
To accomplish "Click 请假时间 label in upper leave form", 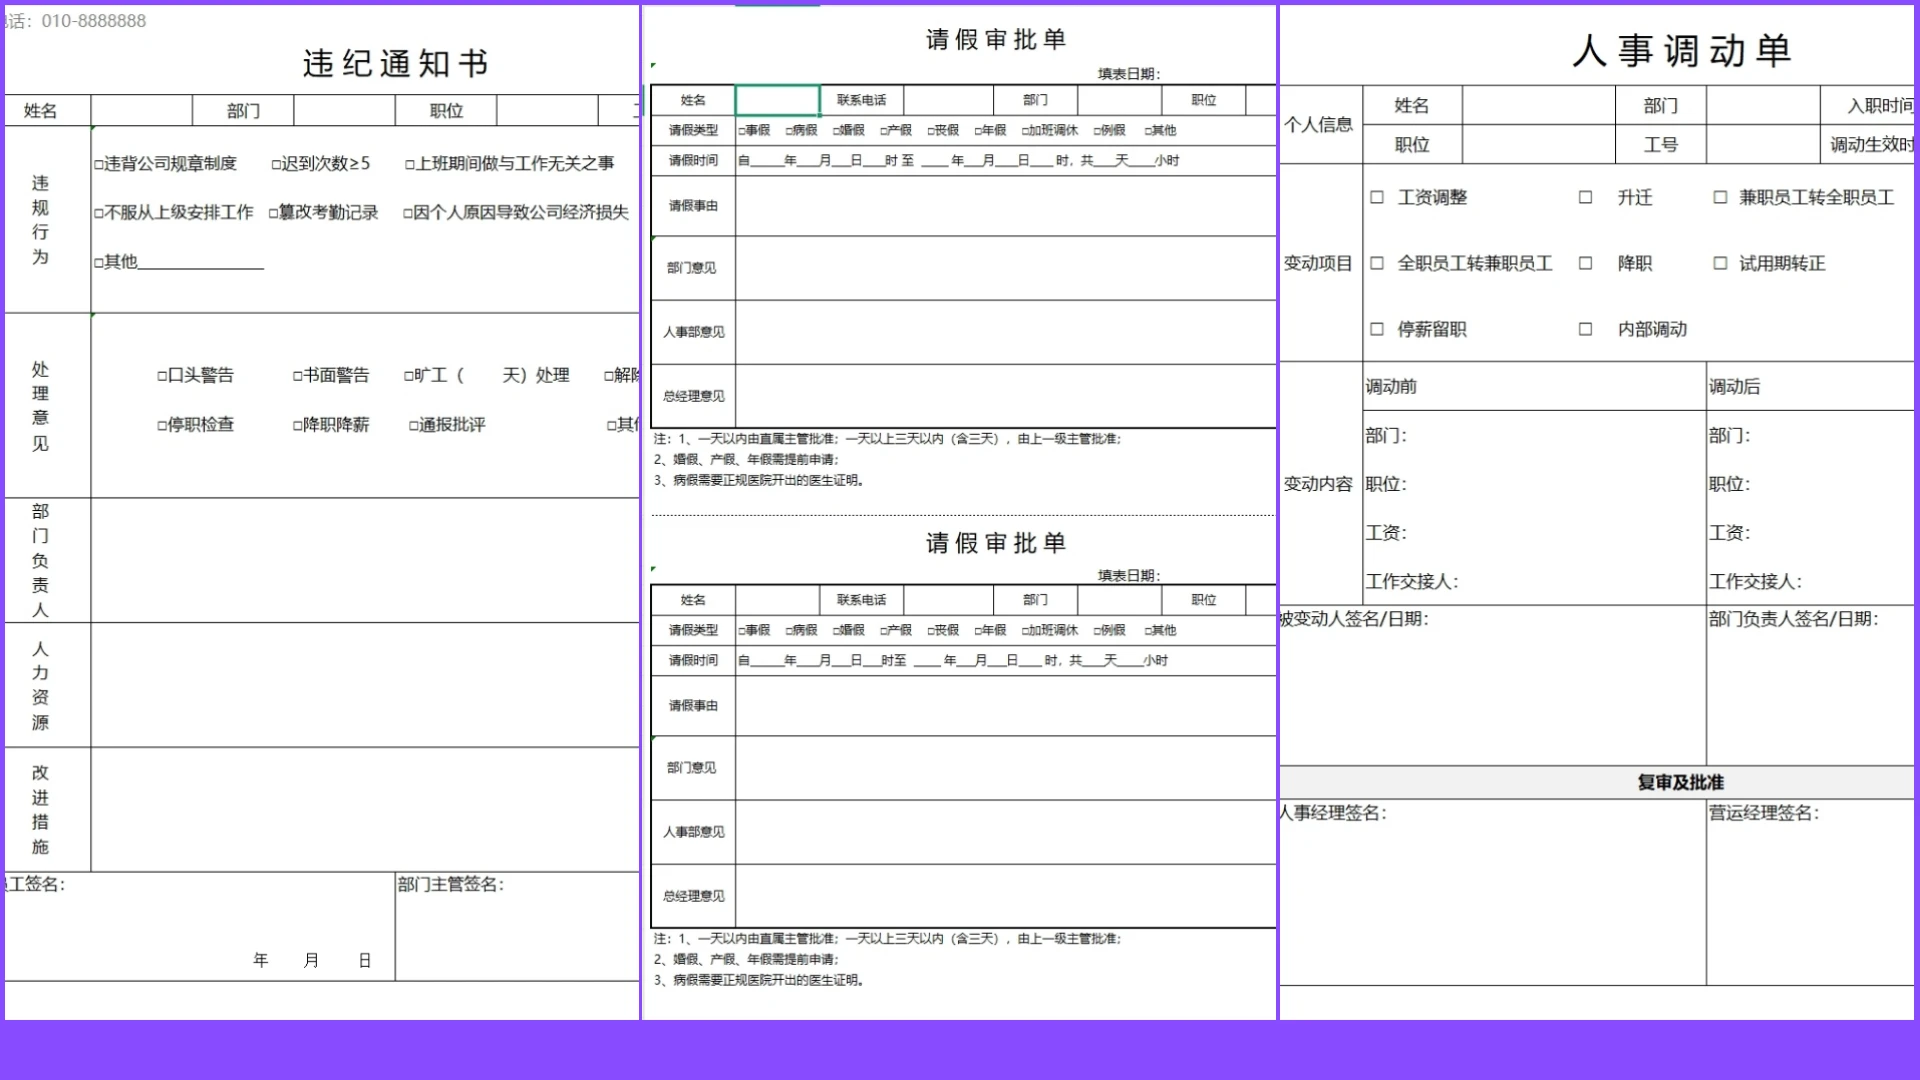I will point(693,160).
